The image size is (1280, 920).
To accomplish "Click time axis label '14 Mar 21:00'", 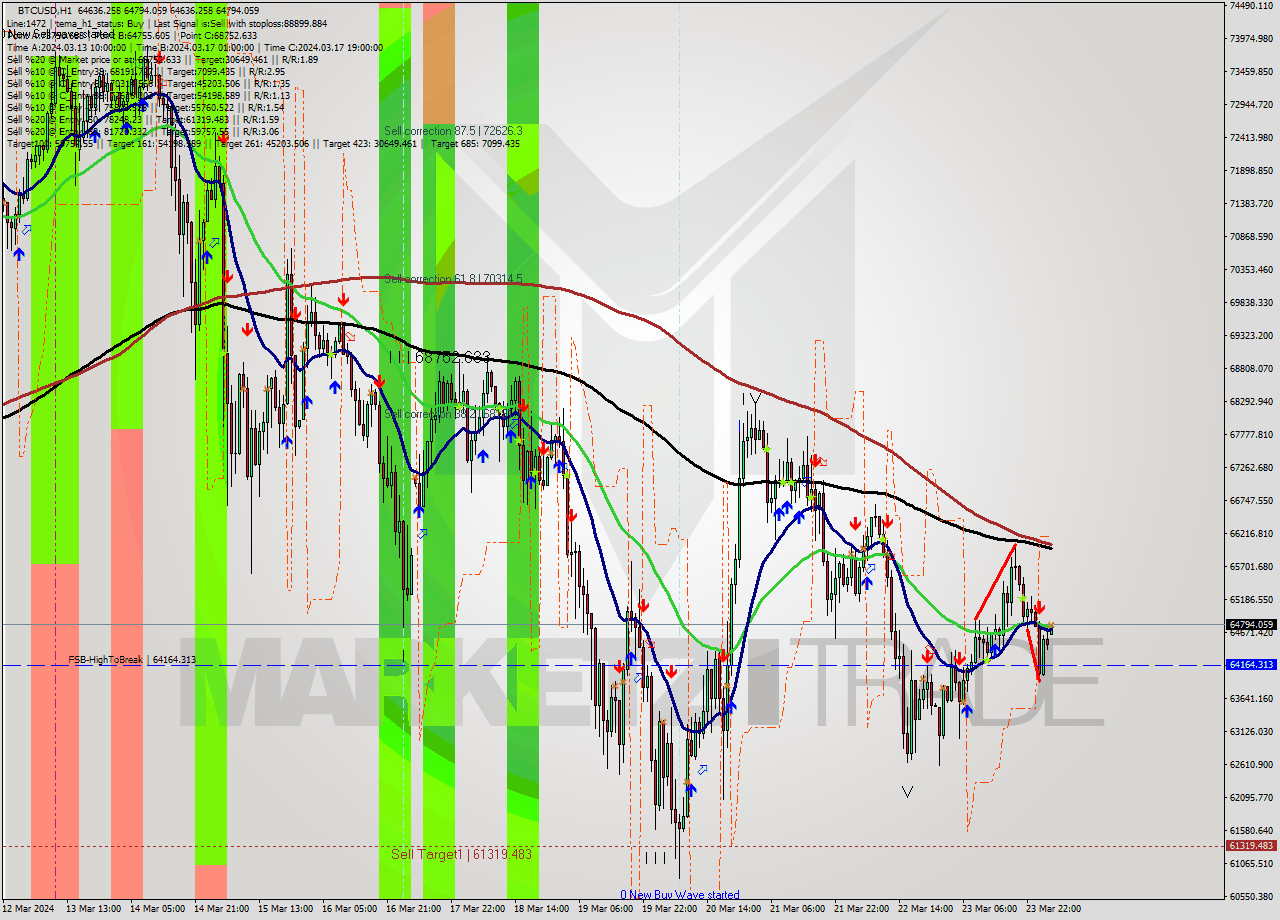I will 221,908.
